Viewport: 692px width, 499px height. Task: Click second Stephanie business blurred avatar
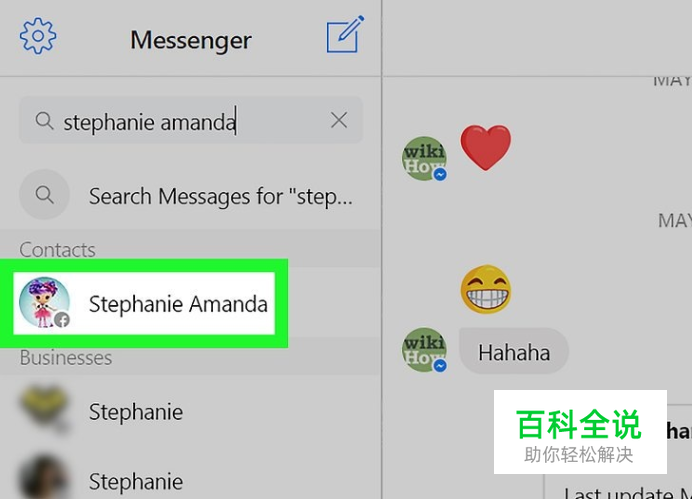[x=44, y=479]
